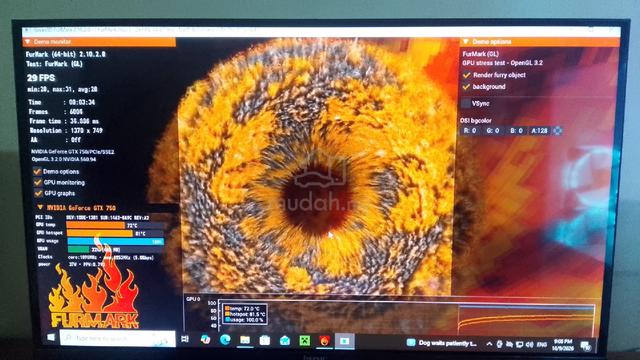Enable the VSync checkbox
640x360 pixels.
(466, 104)
